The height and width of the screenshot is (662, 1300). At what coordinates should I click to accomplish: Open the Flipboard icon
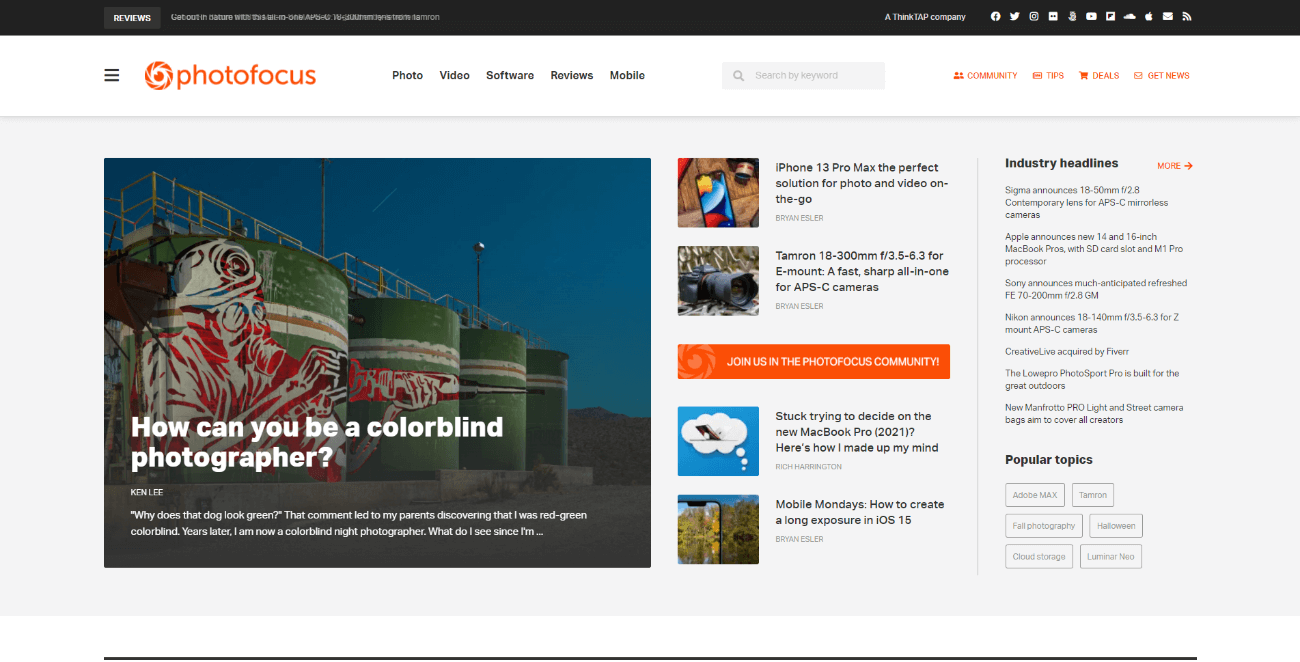pyautogui.click(x=1110, y=17)
